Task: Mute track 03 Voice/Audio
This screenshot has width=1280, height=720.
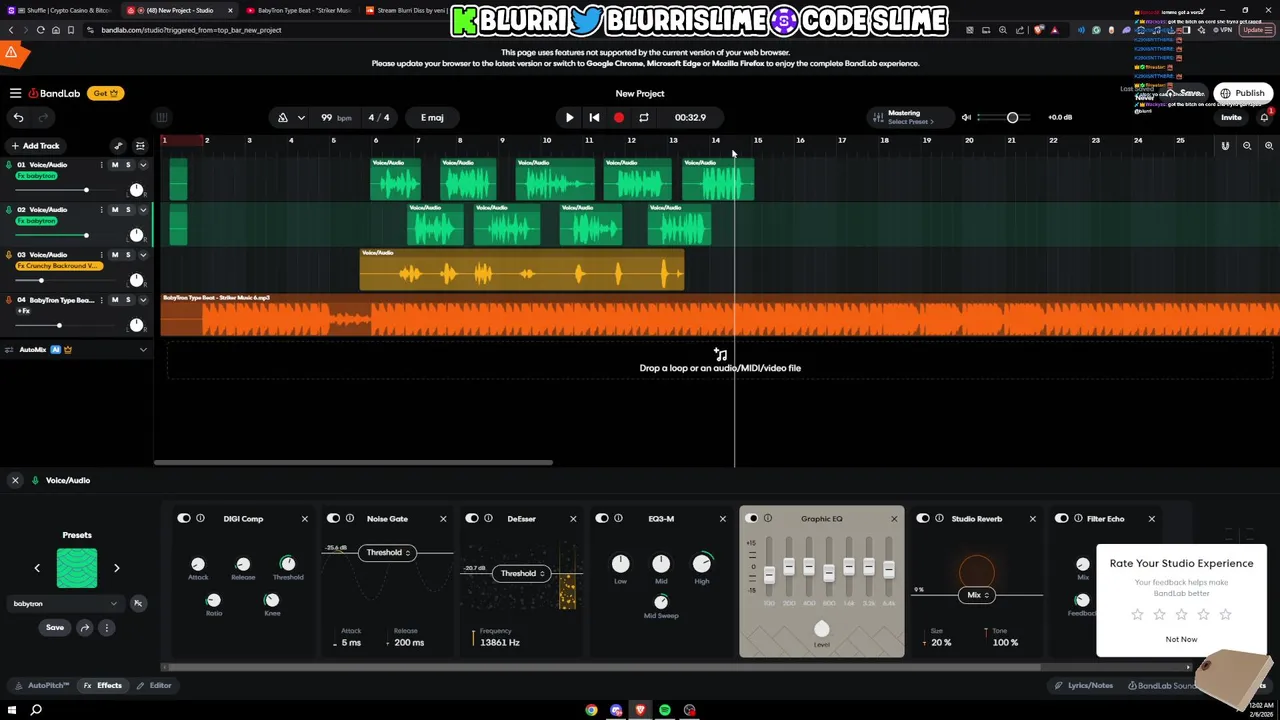Action: (115, 255)
